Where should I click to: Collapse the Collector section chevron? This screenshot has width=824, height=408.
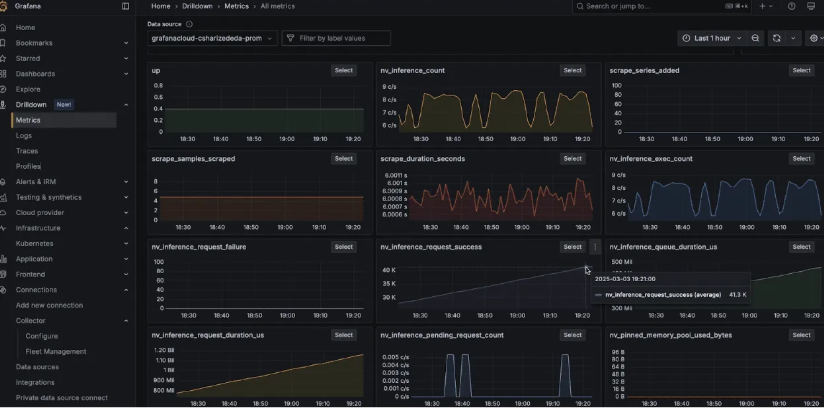click(x=126, y=321)
